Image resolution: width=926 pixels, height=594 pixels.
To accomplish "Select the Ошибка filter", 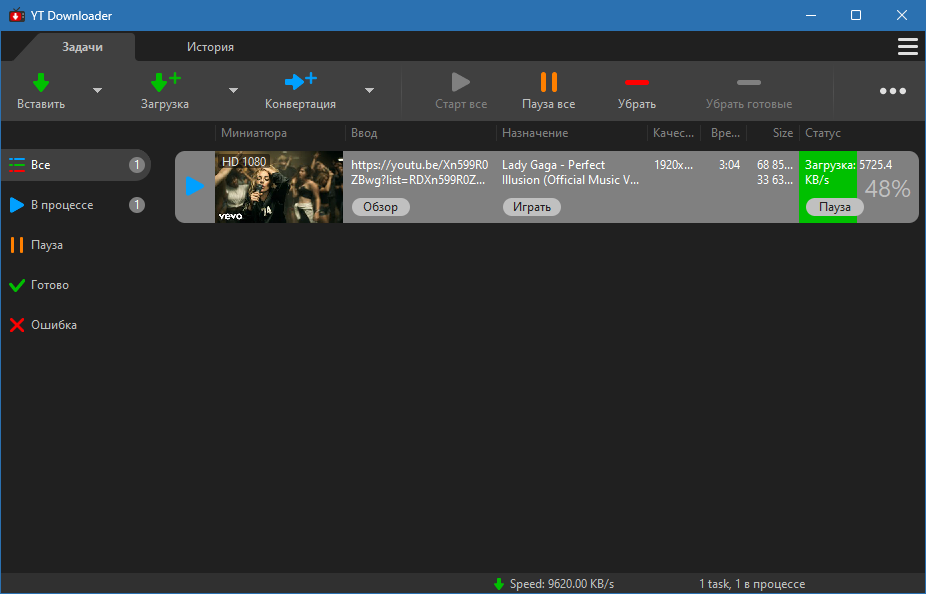I will [x=76, y=325].
